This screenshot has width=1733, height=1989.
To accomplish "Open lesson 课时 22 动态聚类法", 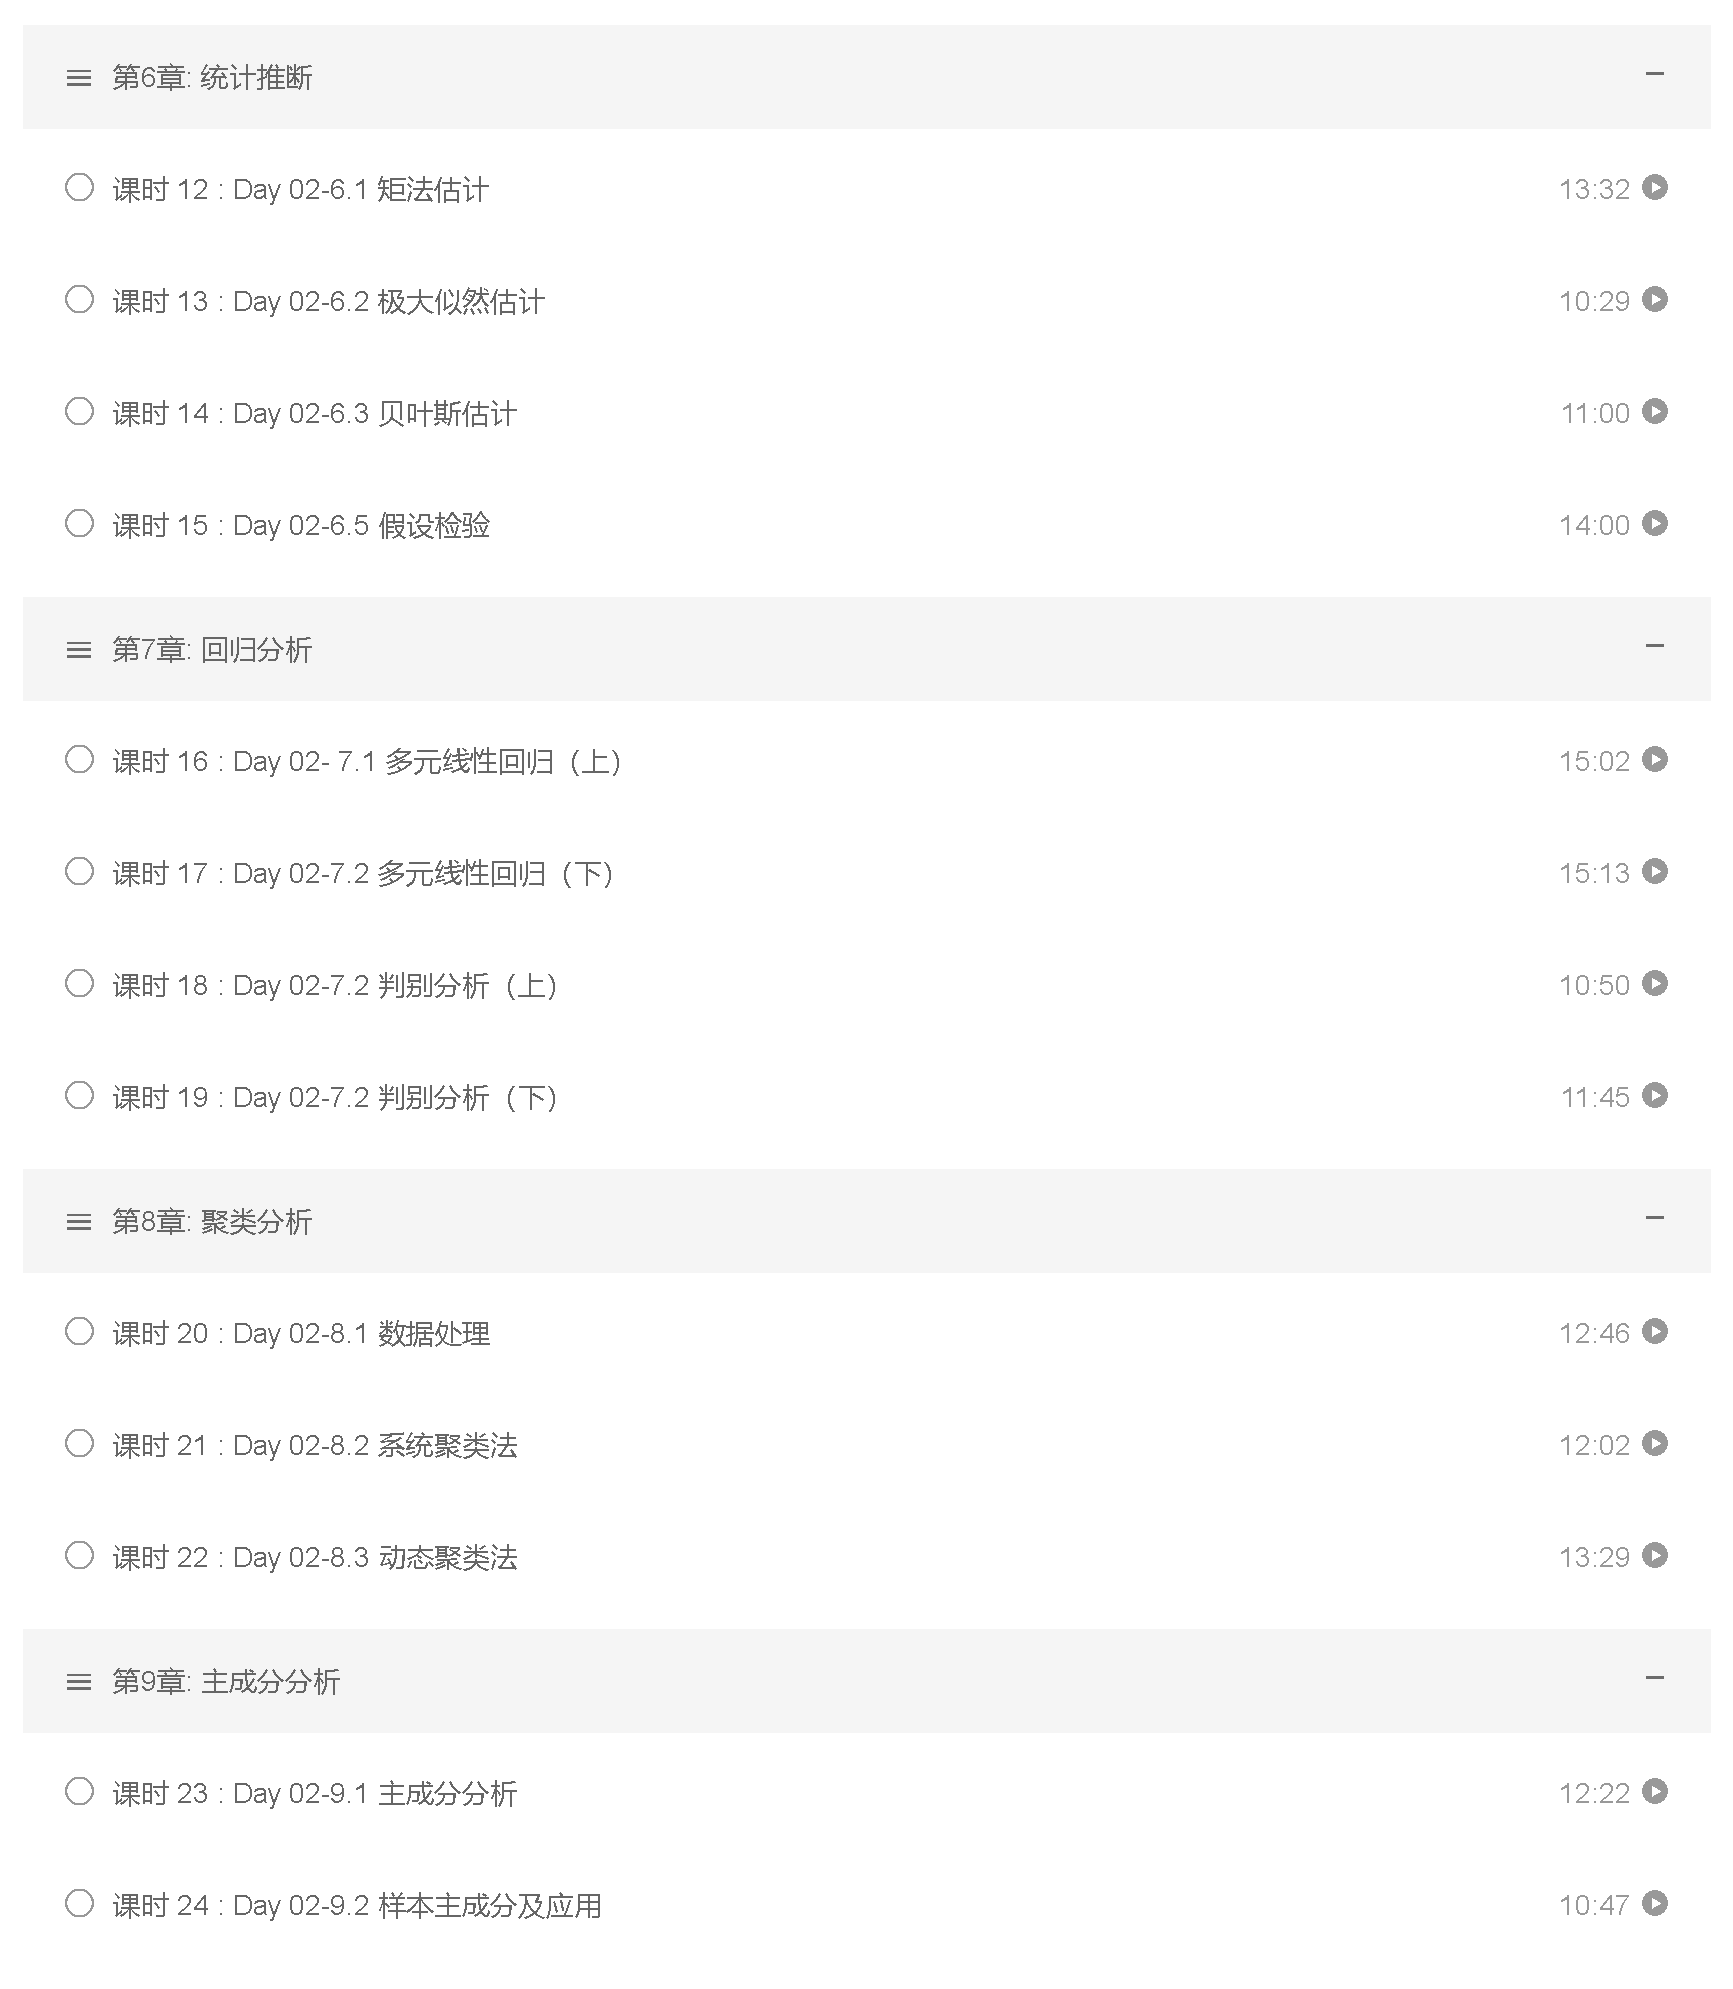I will pyautogui.click(x=315, y=1558).
